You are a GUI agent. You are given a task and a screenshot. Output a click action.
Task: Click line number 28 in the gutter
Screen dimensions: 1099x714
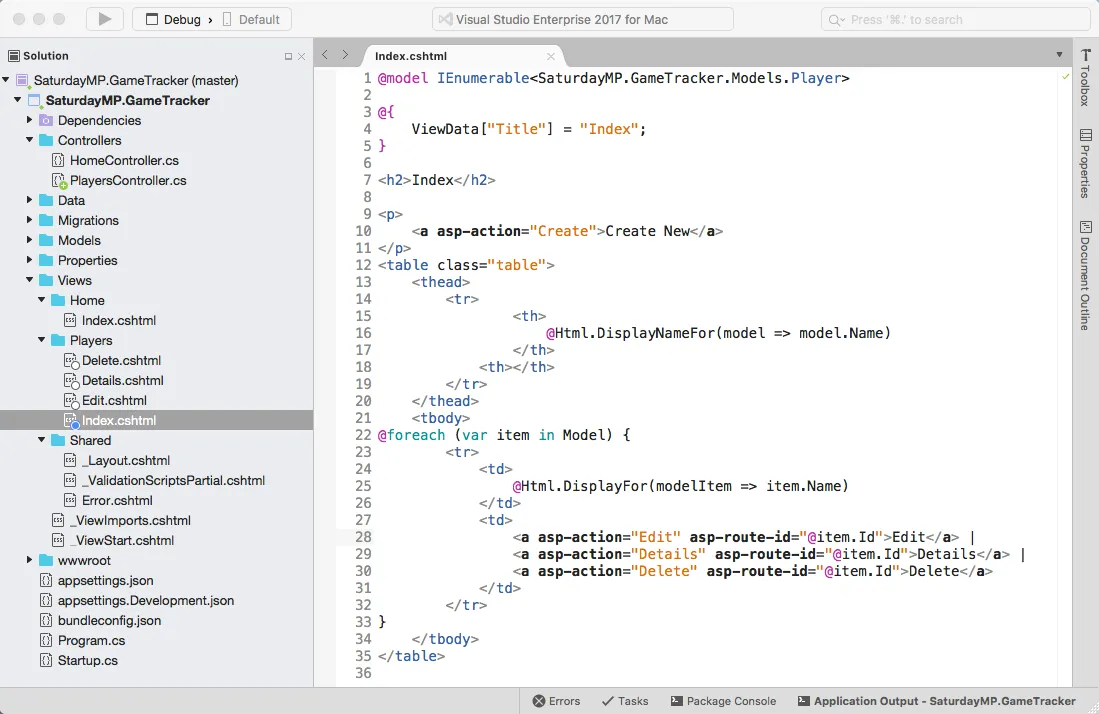(363, 537)
